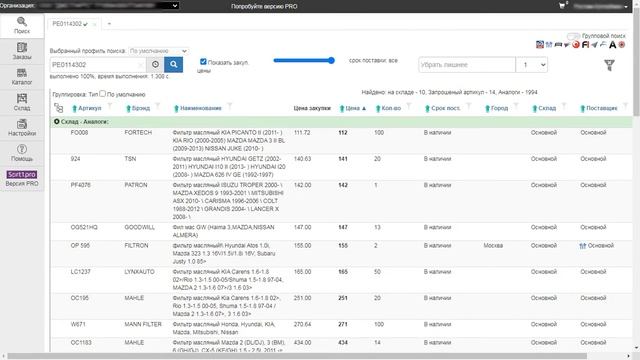Click the black 'A' icon in the icon row
640x360 pixels.
point(612,45)
